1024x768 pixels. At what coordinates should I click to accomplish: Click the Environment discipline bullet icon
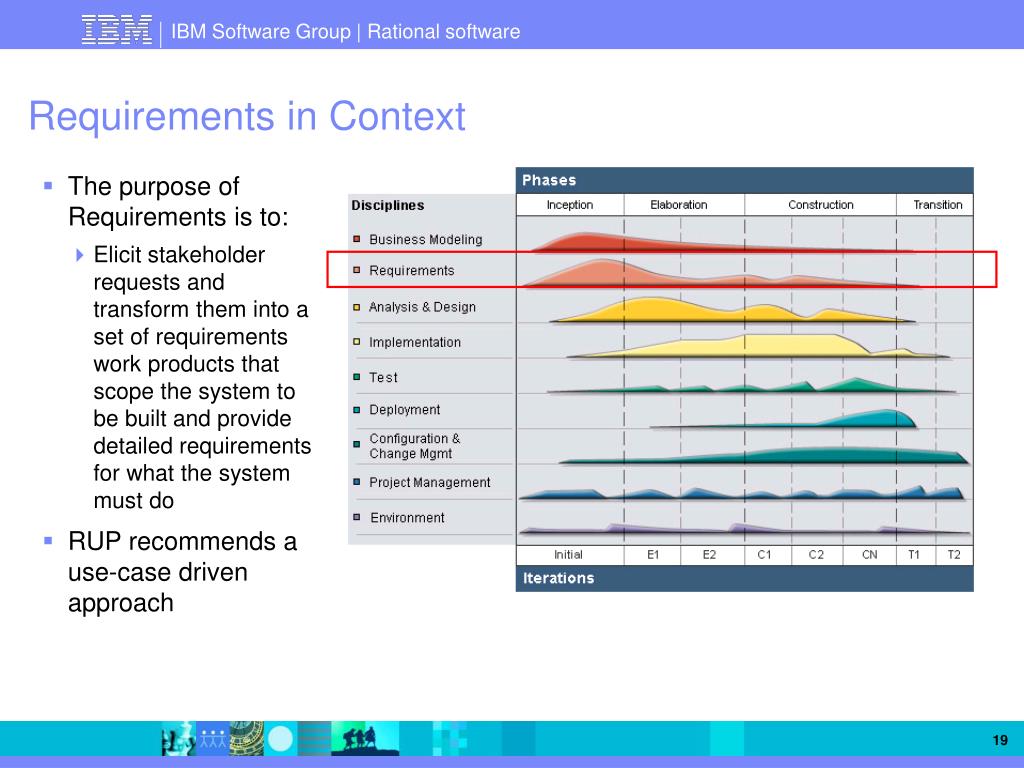357,517
